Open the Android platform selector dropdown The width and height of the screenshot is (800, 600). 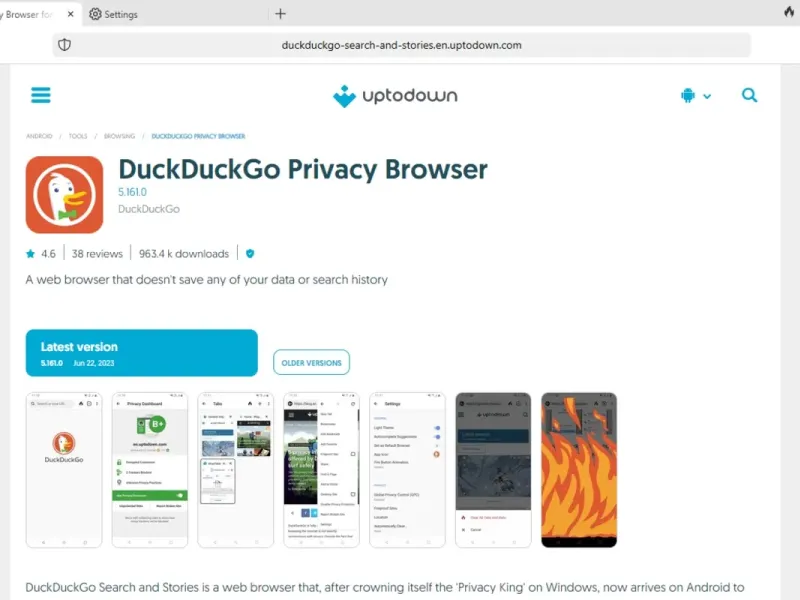(x=695, y=95)
